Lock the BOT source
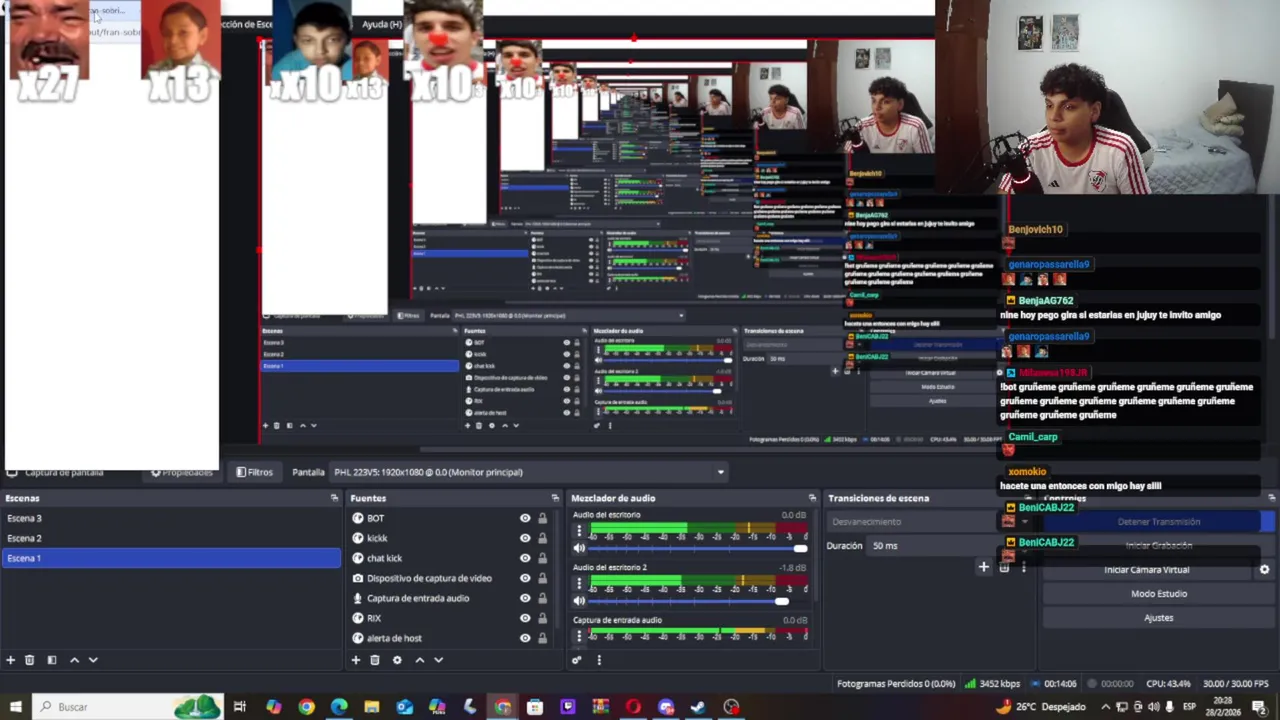The width and height of the screenshot is (1280, 720). click(x=543, y=518)
